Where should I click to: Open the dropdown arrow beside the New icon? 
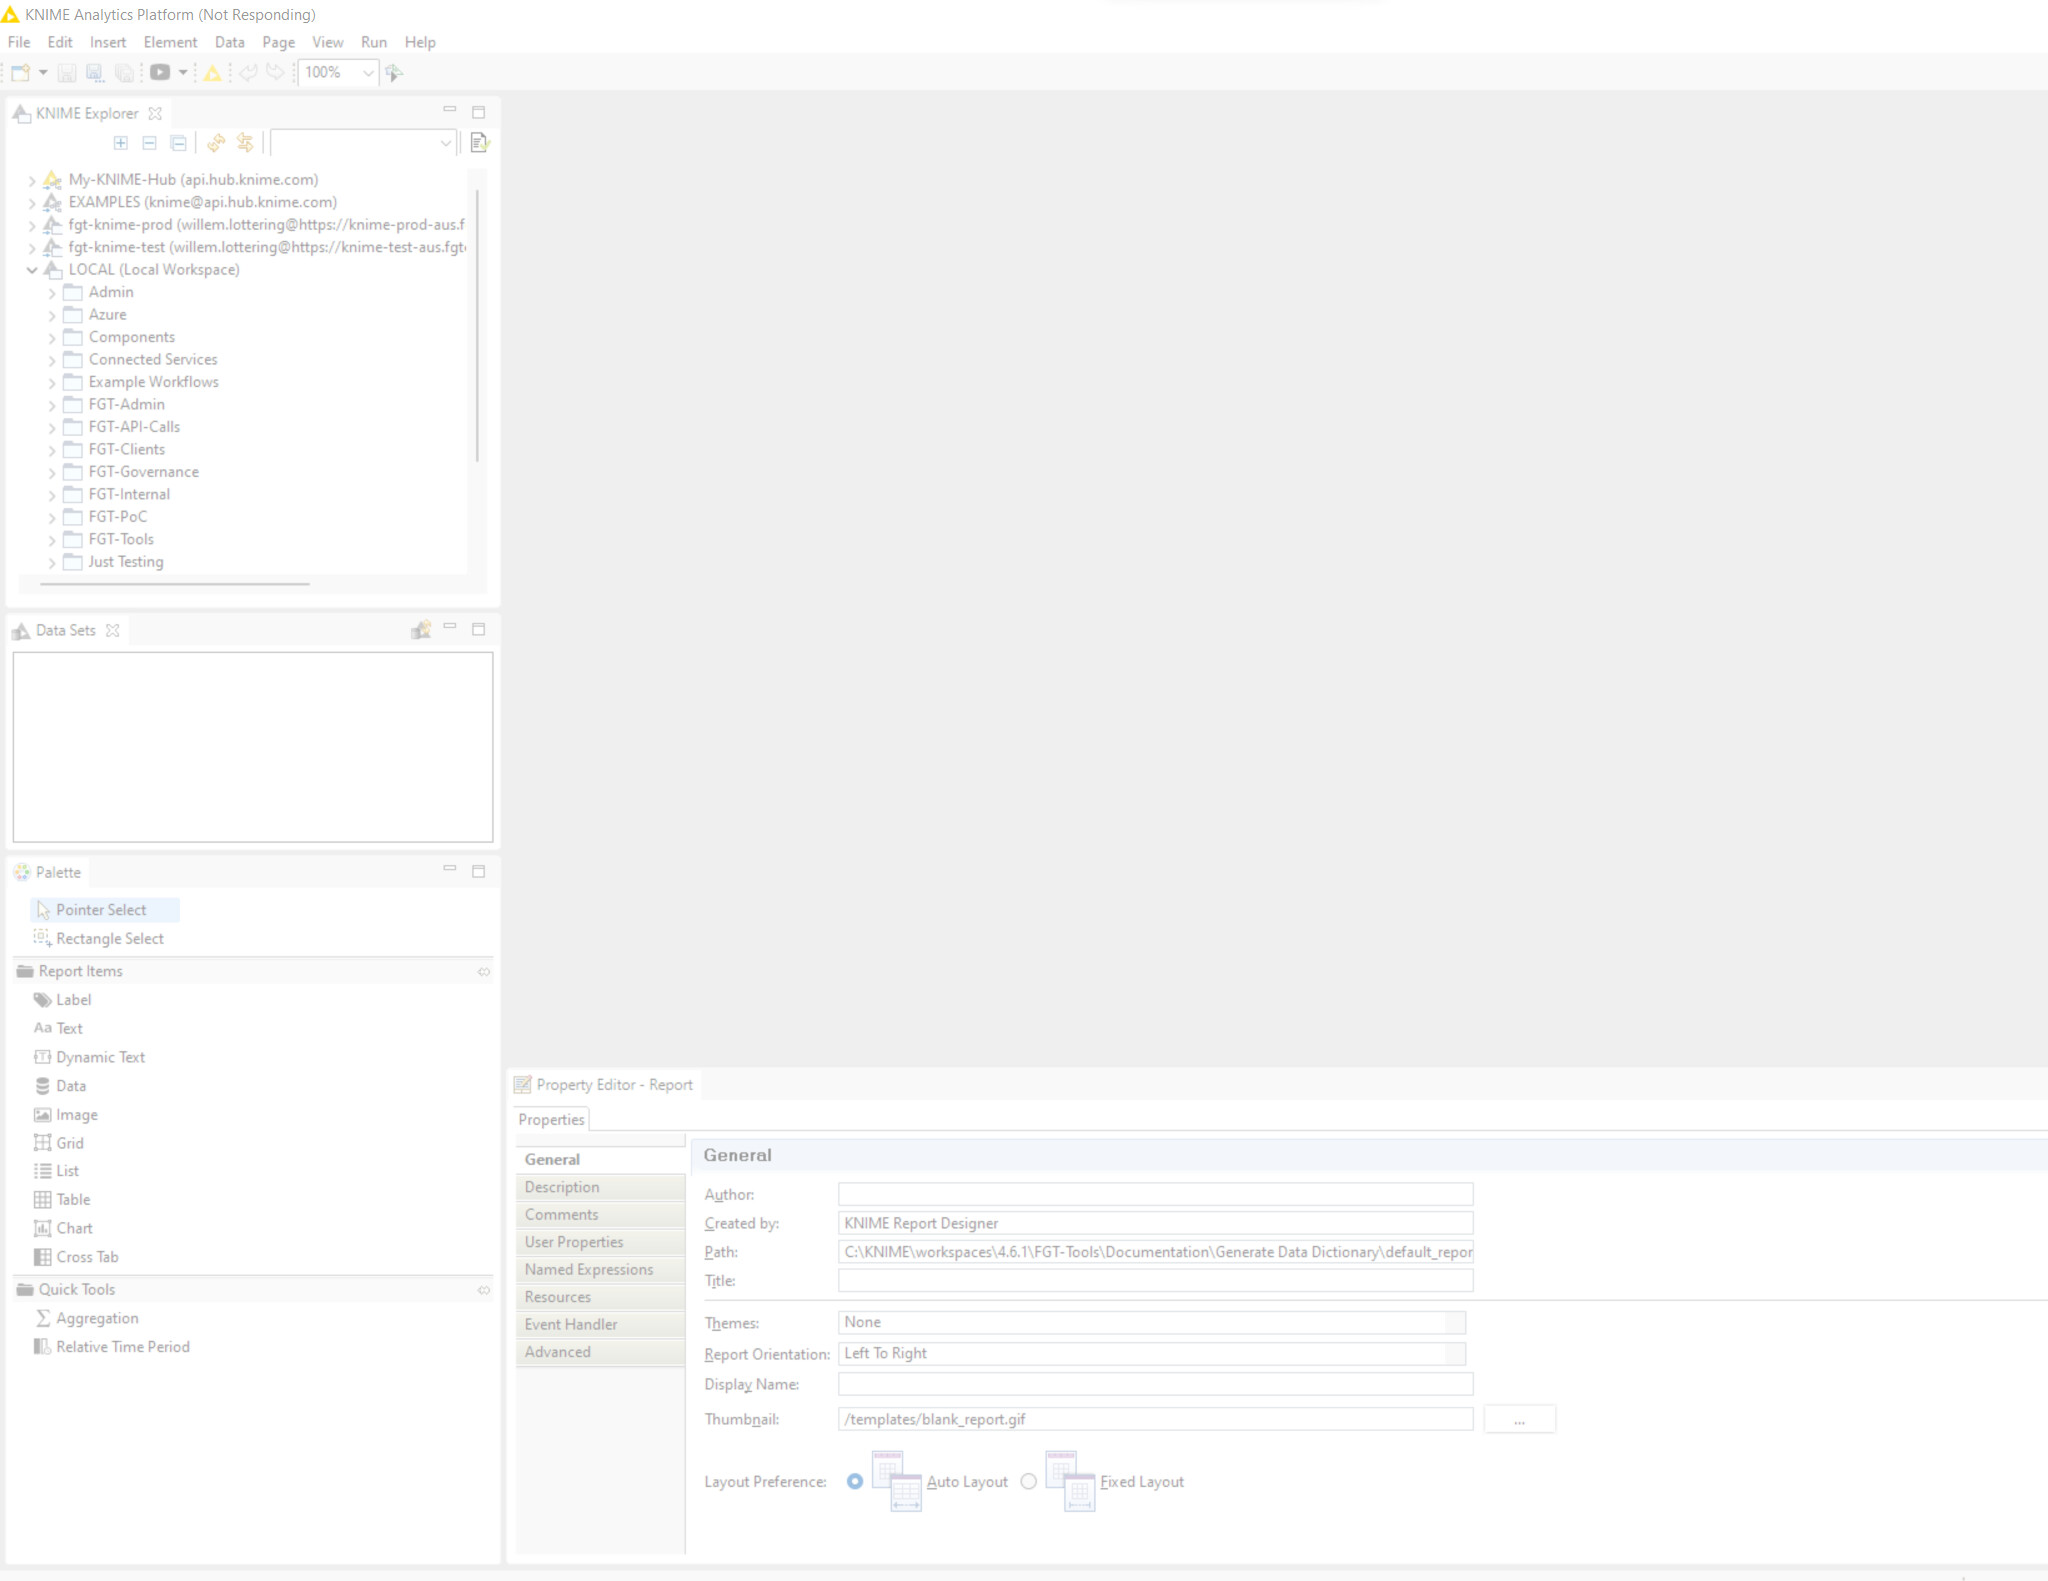click(43, 72)
